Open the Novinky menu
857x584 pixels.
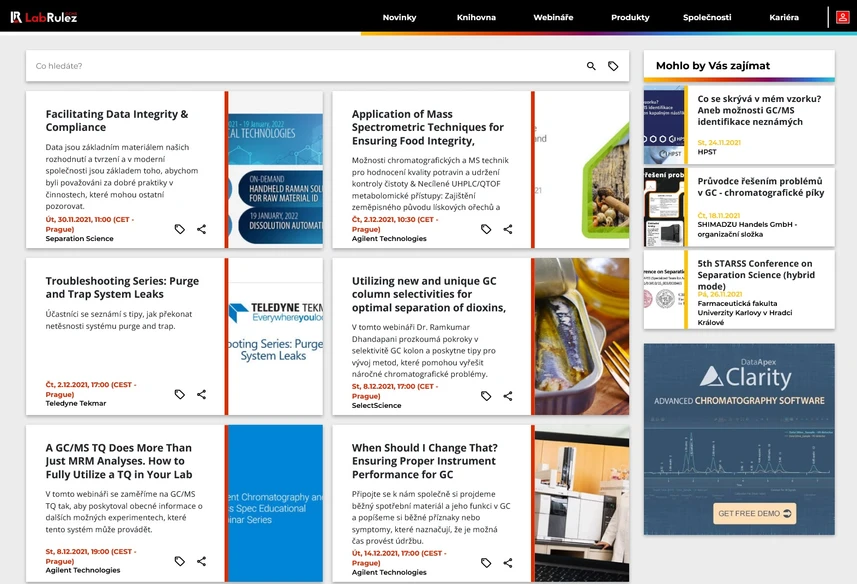coord(399,17)
